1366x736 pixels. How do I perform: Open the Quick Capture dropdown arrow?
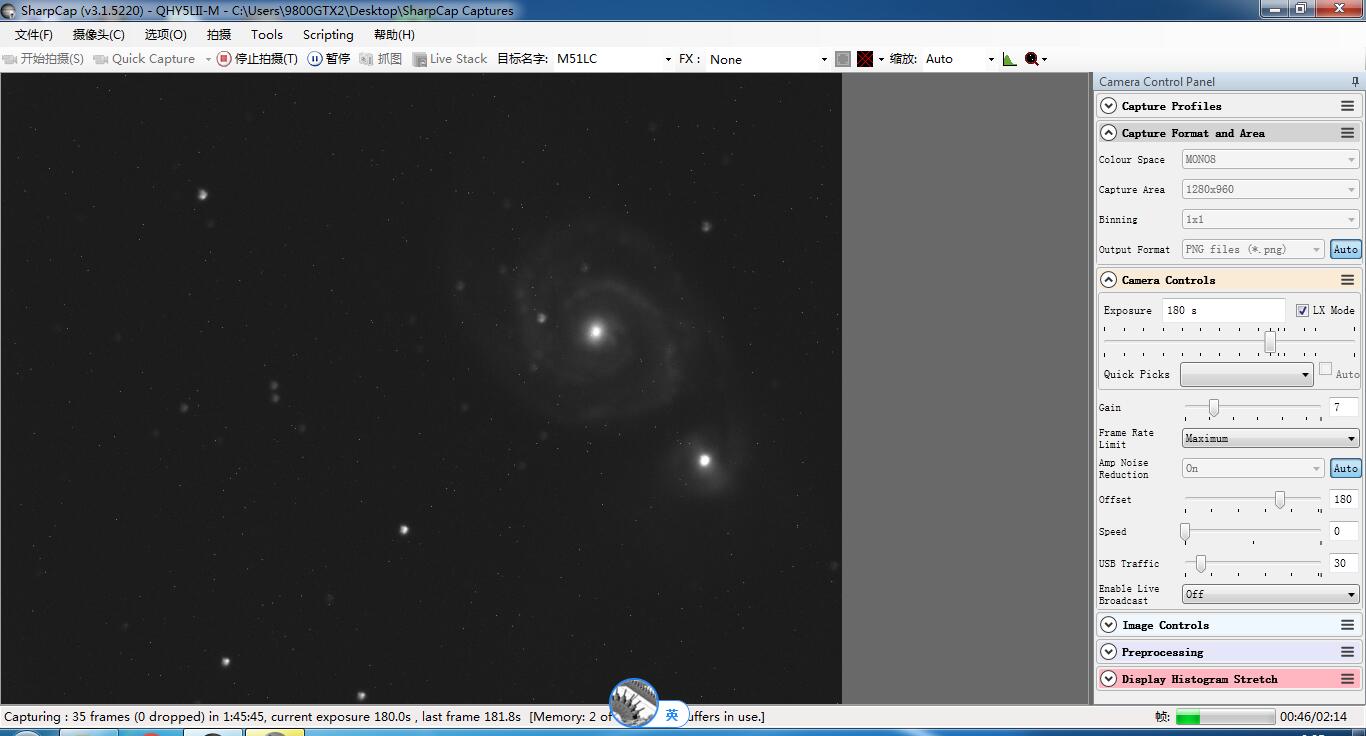pos(208,59)
